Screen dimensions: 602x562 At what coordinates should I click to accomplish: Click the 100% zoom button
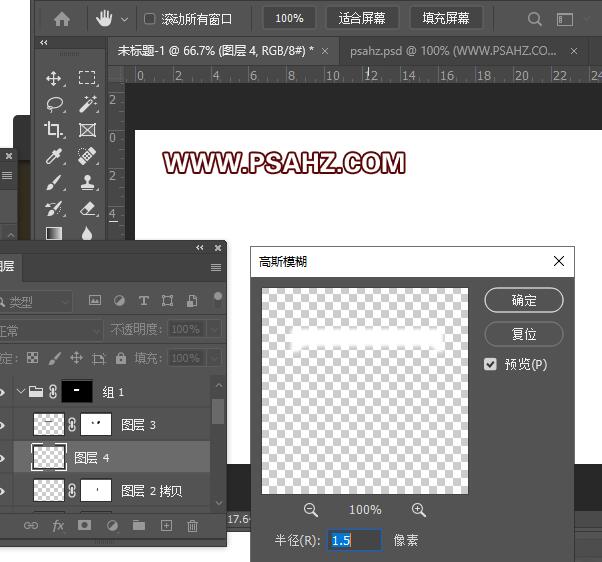(x=289, y=18)
